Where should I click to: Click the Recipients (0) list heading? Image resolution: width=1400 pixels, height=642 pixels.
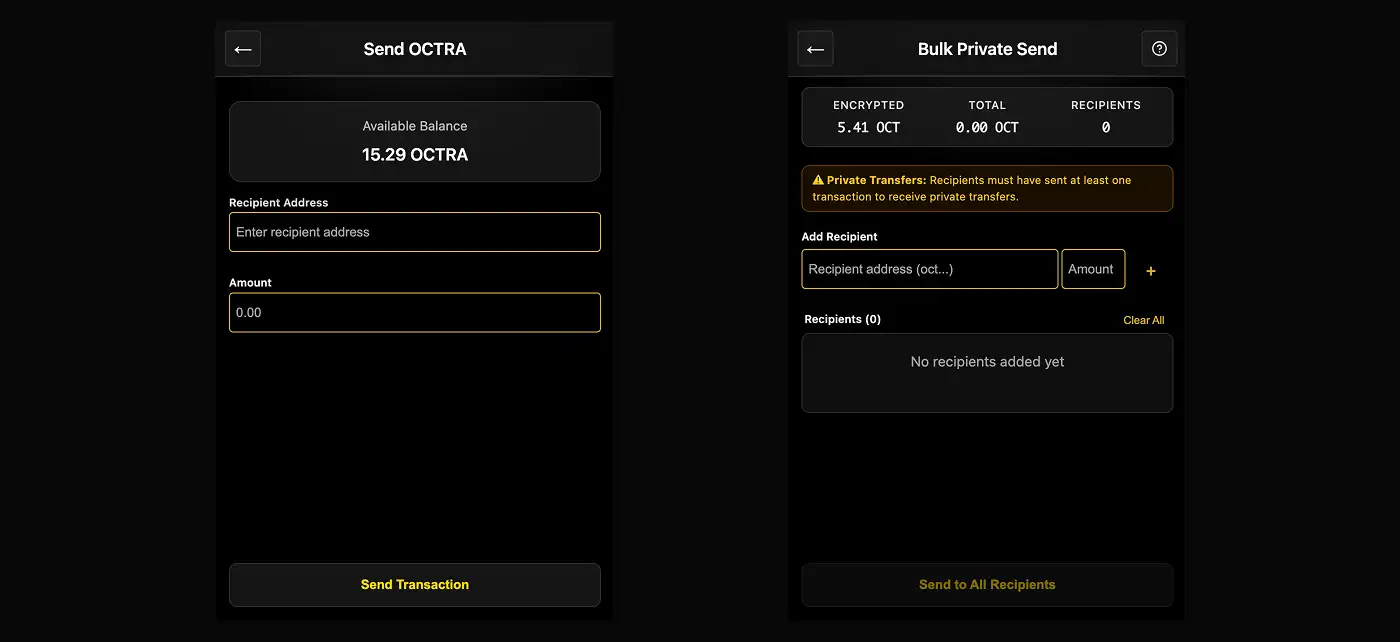pyautogui.click(x=842, y=319)
